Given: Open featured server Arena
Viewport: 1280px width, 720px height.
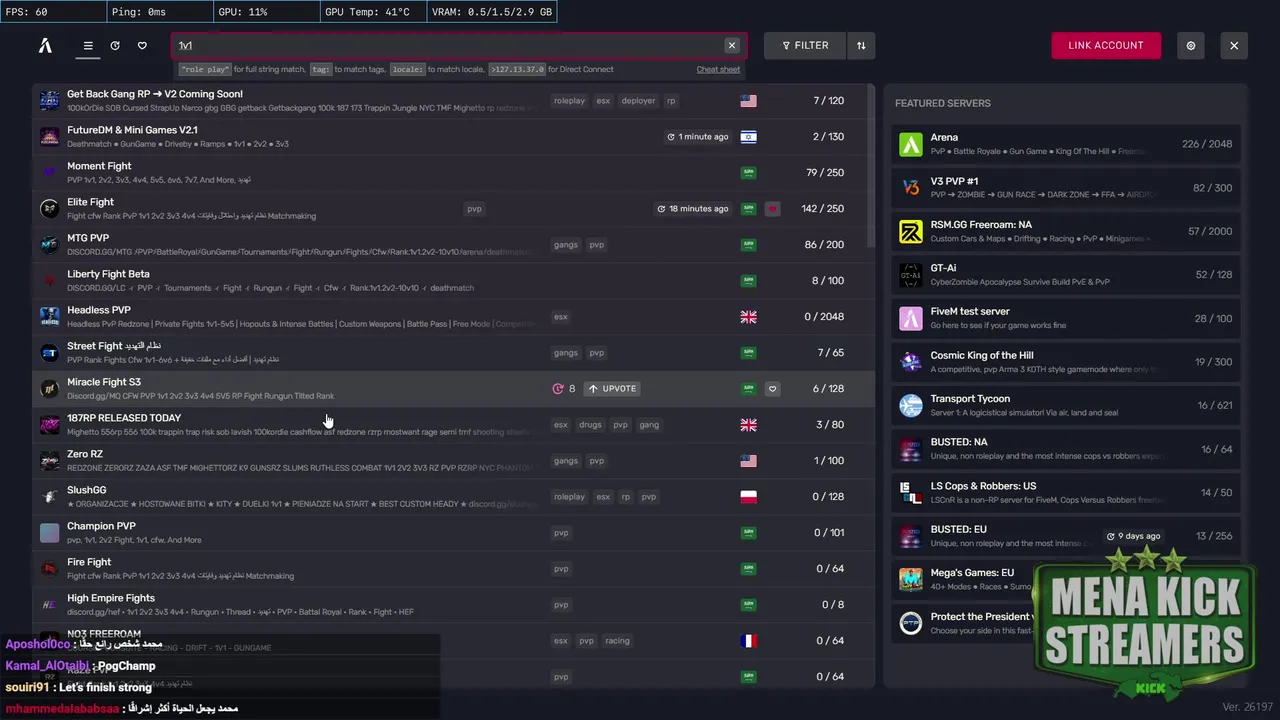Looking at the screenshot, I should (1066, 144).
